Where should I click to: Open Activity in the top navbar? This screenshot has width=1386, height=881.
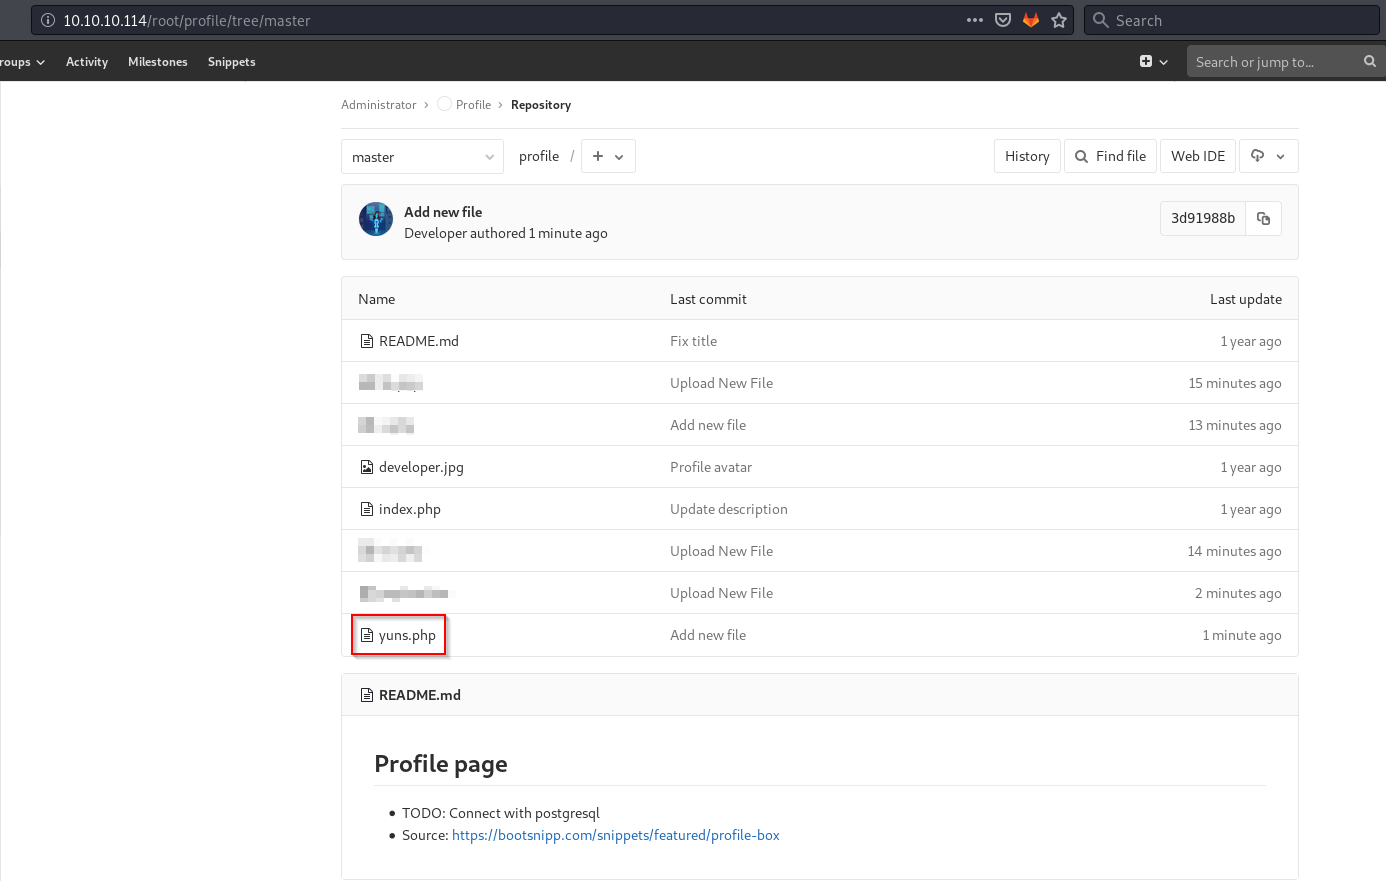[87, 62]
